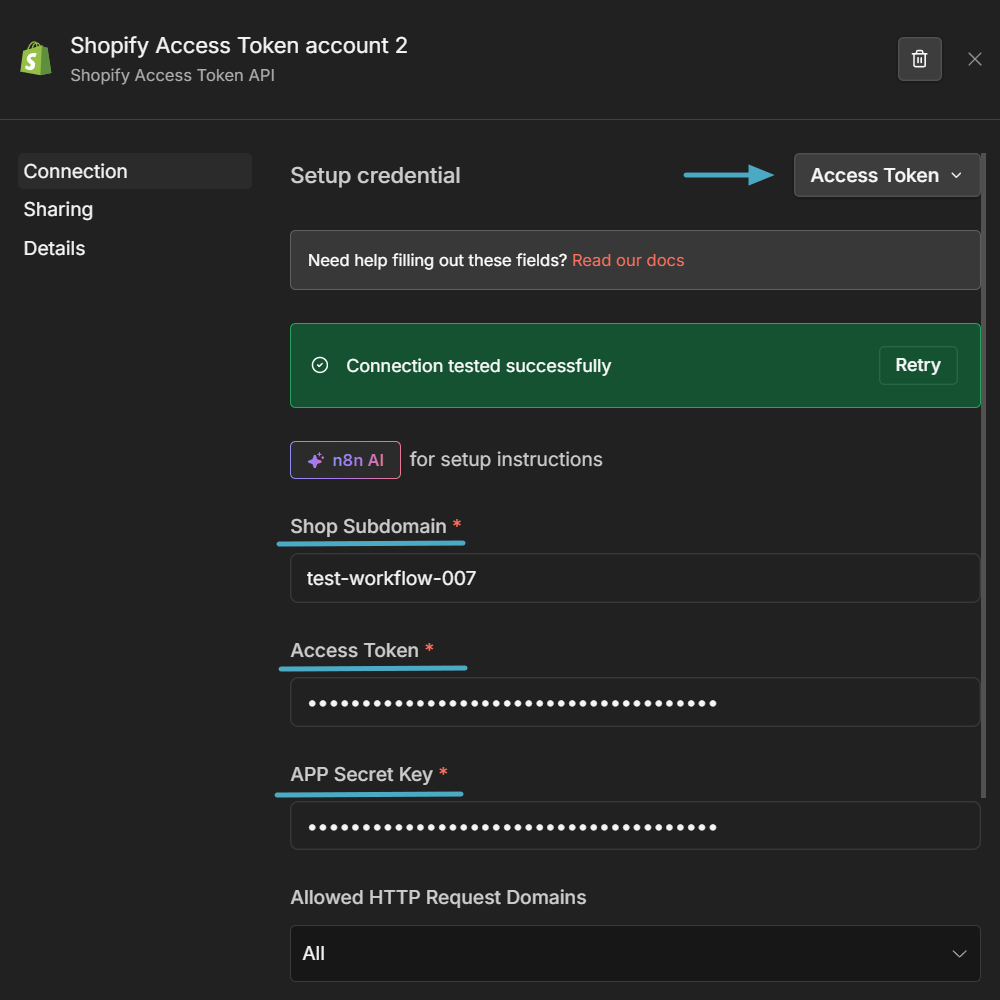
Task: Click the masked APP Secret Key field
Action: coord(635,825)
